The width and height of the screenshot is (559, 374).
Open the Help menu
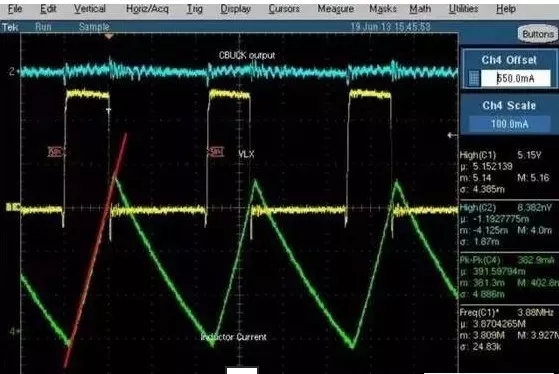click(506, 9)
